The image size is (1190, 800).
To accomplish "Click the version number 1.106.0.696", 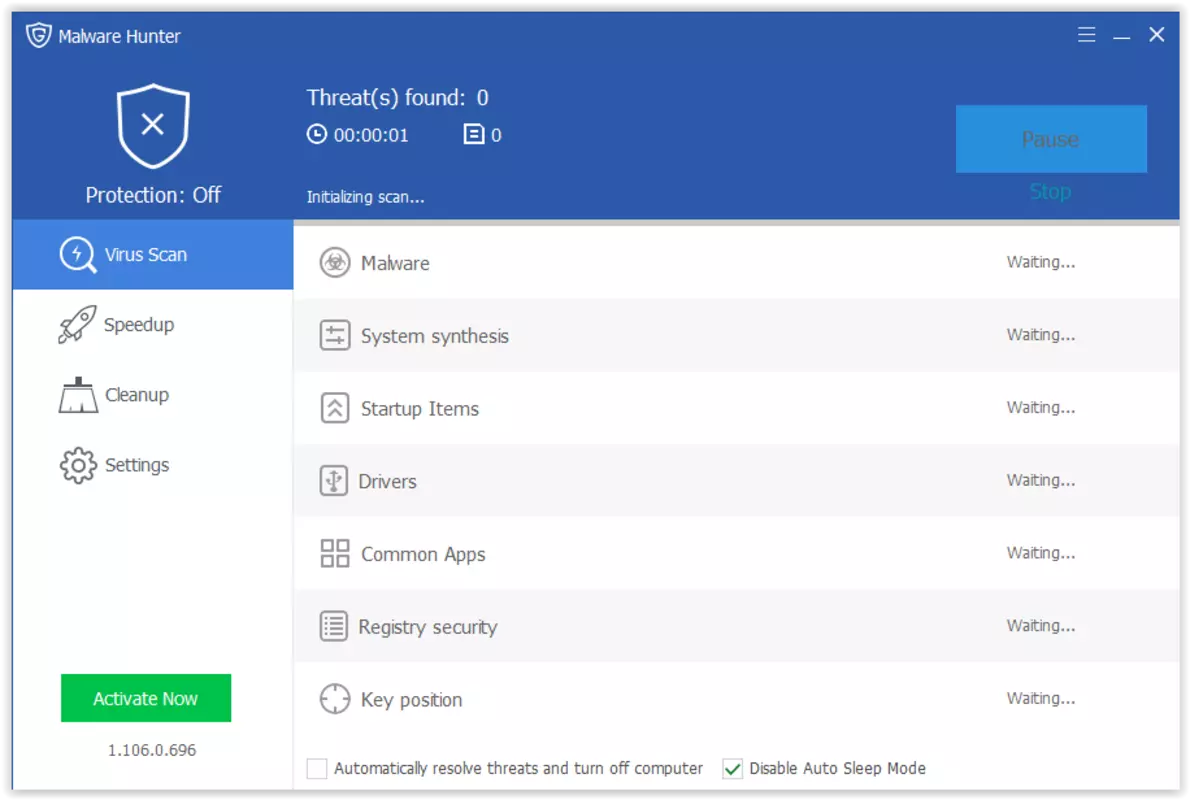I will [x=152, y=750].
